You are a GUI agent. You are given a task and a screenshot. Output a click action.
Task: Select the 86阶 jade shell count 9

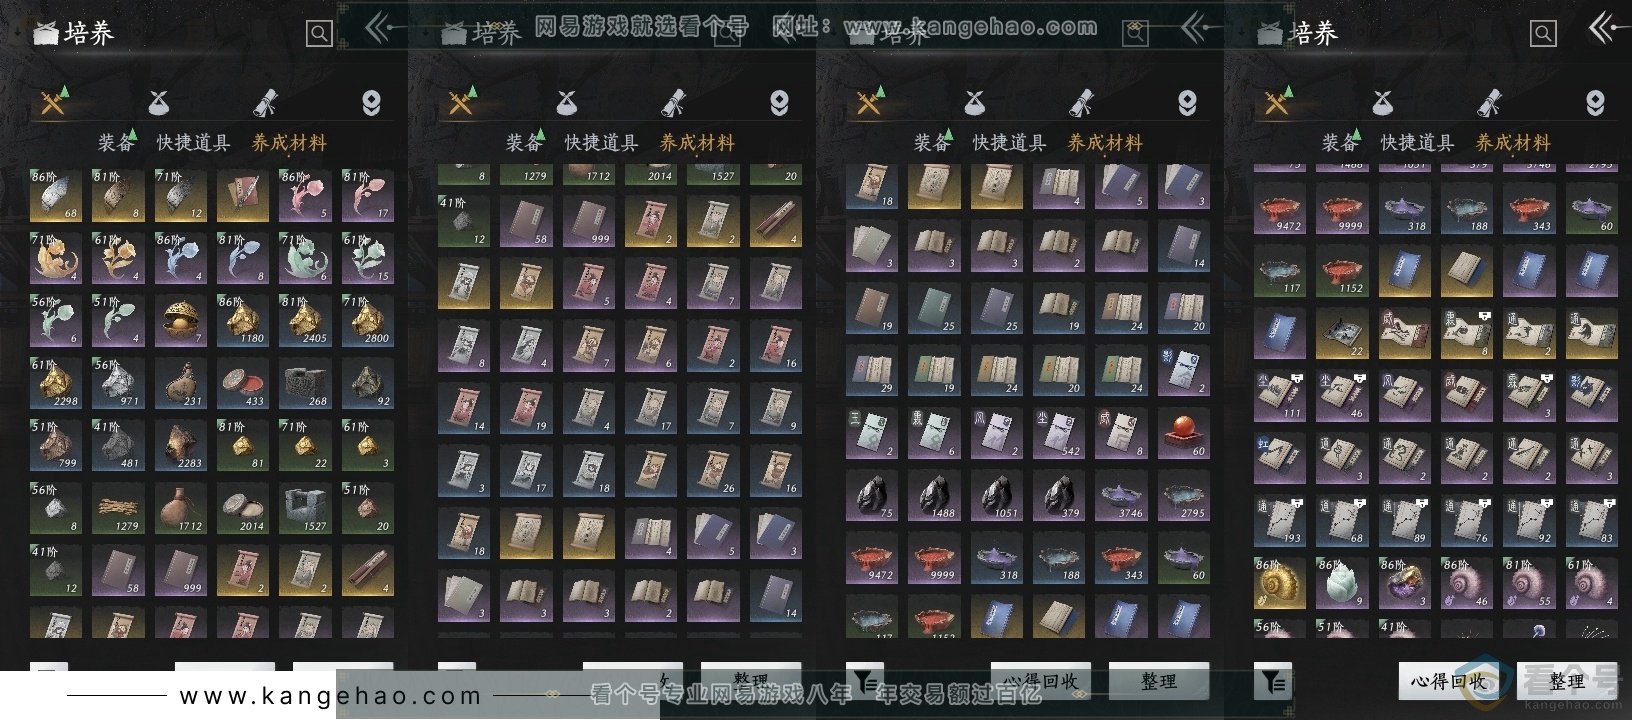click(1342, 583)
